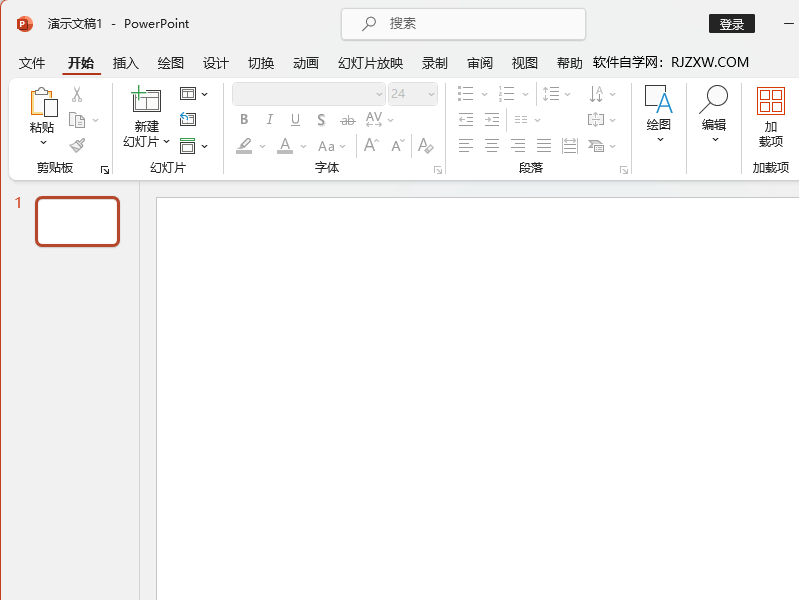Screen dimensions: 799x600
Task: Switch to the 幻灯片放映 tab
Action: [370, 63]
